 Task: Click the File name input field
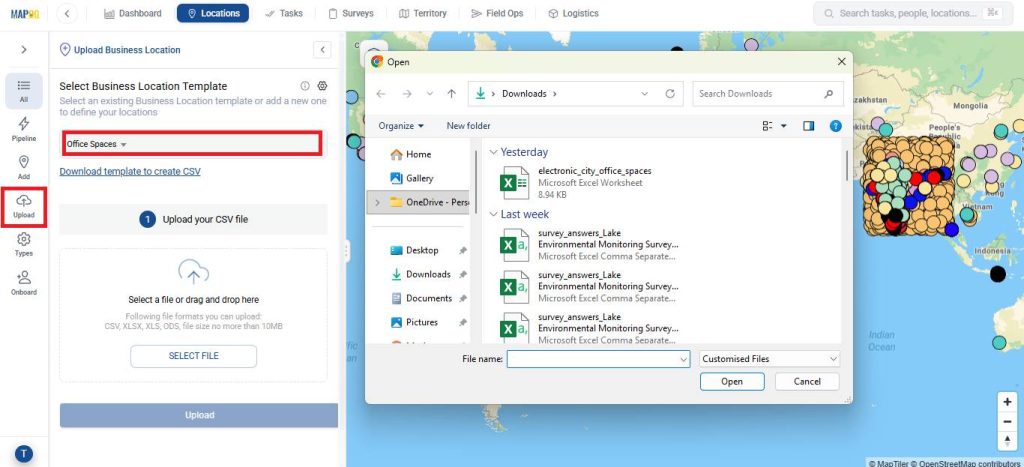pos(598,359)
